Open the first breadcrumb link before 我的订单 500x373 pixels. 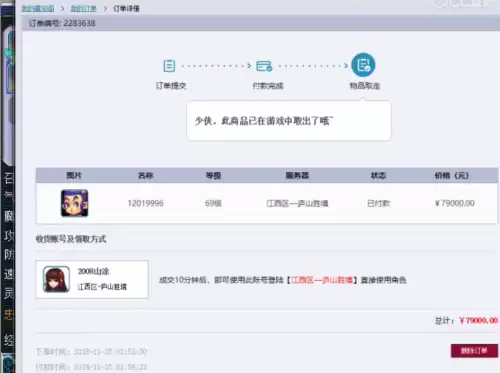pyautogui.click(x=38, y=9)
